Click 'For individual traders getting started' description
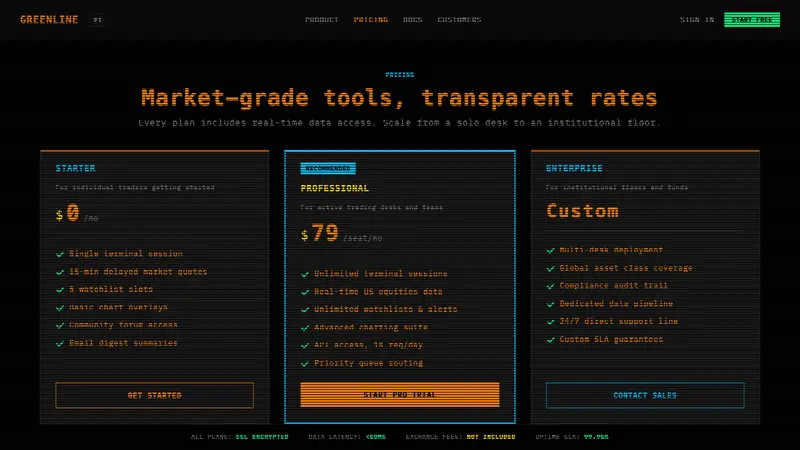The width and height of the screenshot is (800, 450). tap(135, 187)
